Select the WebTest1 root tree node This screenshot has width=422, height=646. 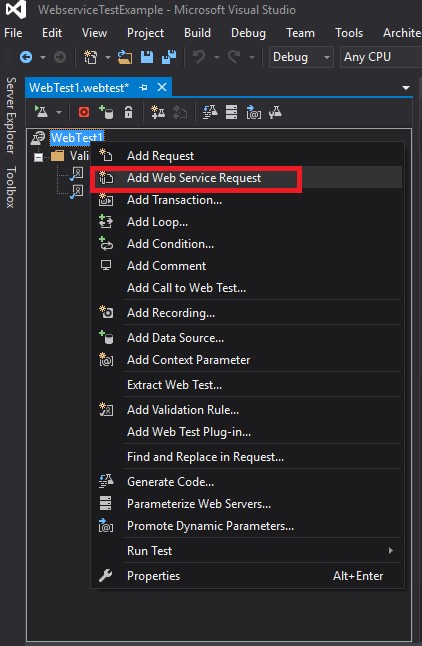(x=77, y=137)
